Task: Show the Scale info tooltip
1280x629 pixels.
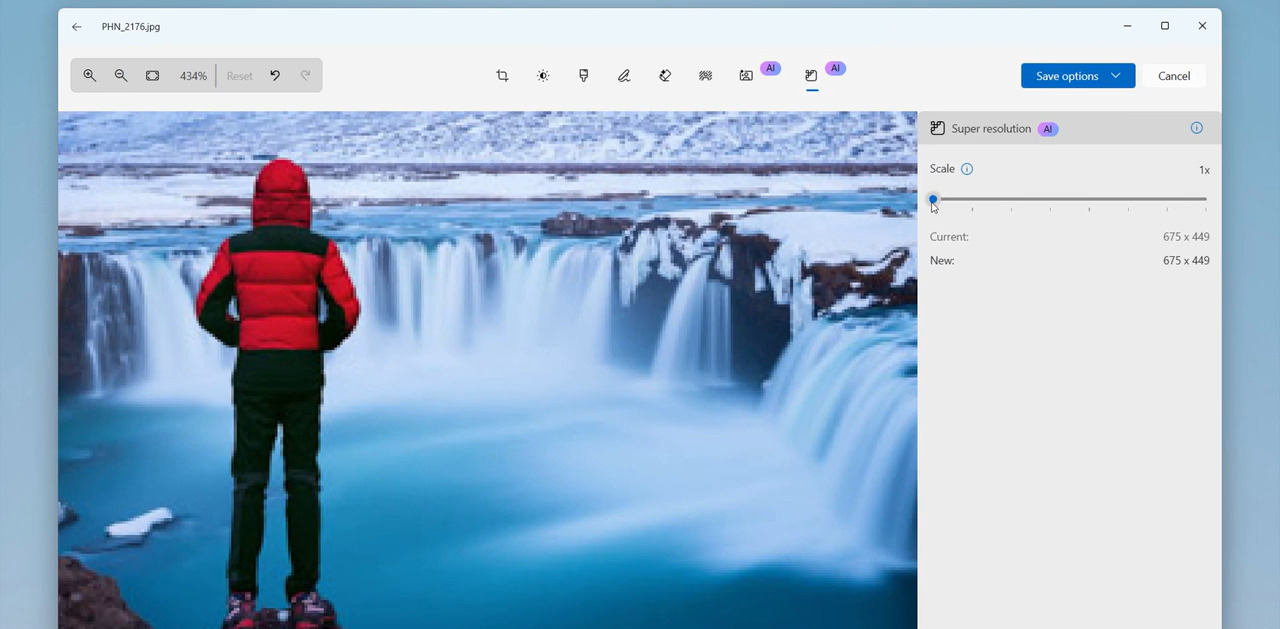Action: click(967, 169)
